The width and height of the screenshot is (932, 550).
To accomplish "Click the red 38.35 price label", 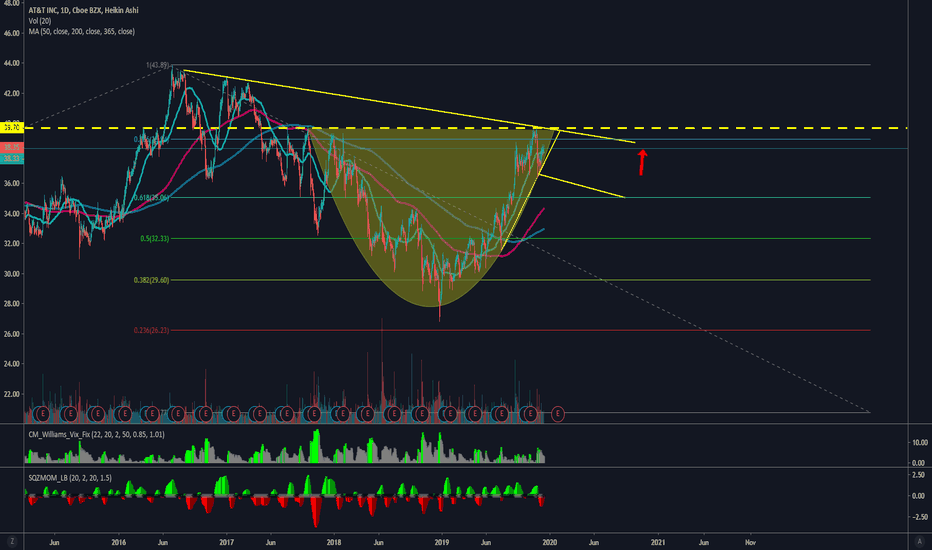I will (x=12, y=147).
